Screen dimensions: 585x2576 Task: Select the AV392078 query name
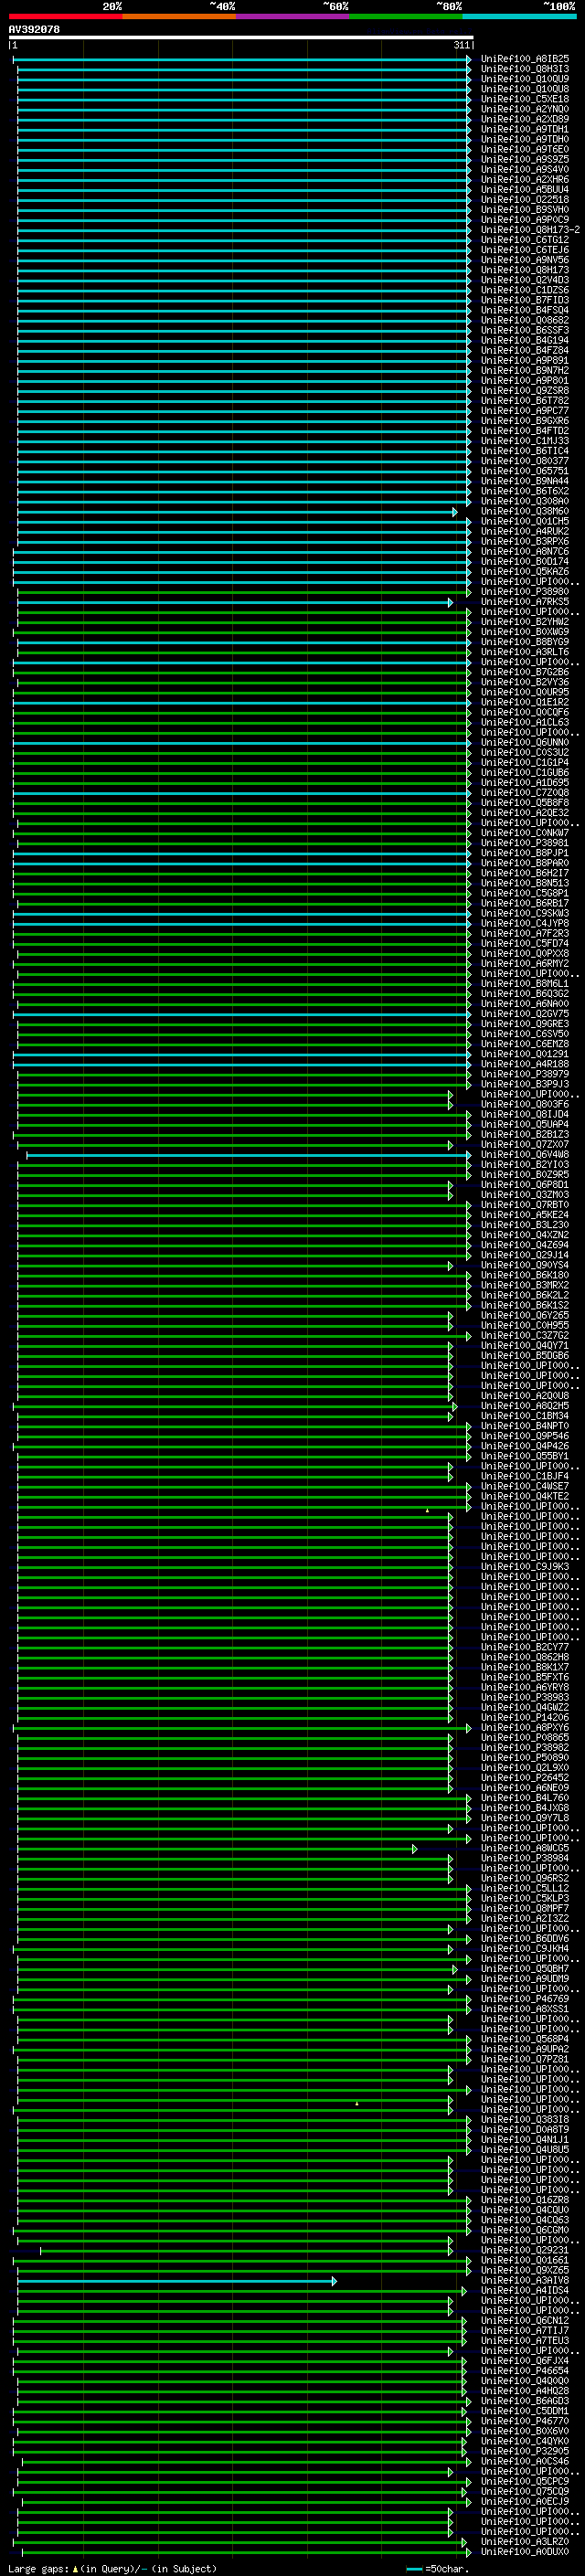34,30
